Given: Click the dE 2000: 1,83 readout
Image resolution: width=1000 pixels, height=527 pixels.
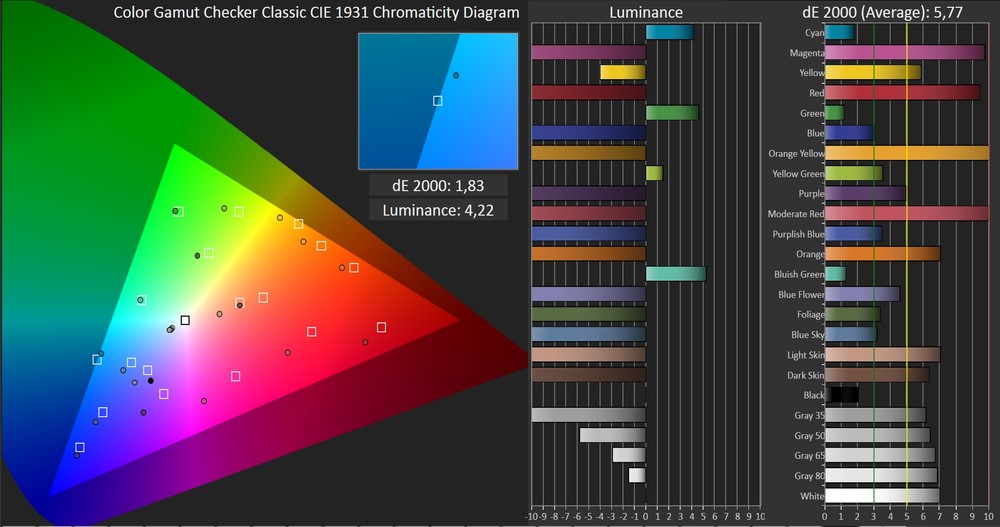Looking at the screenshot, I should pyautogui.click(x=438, y=186).
